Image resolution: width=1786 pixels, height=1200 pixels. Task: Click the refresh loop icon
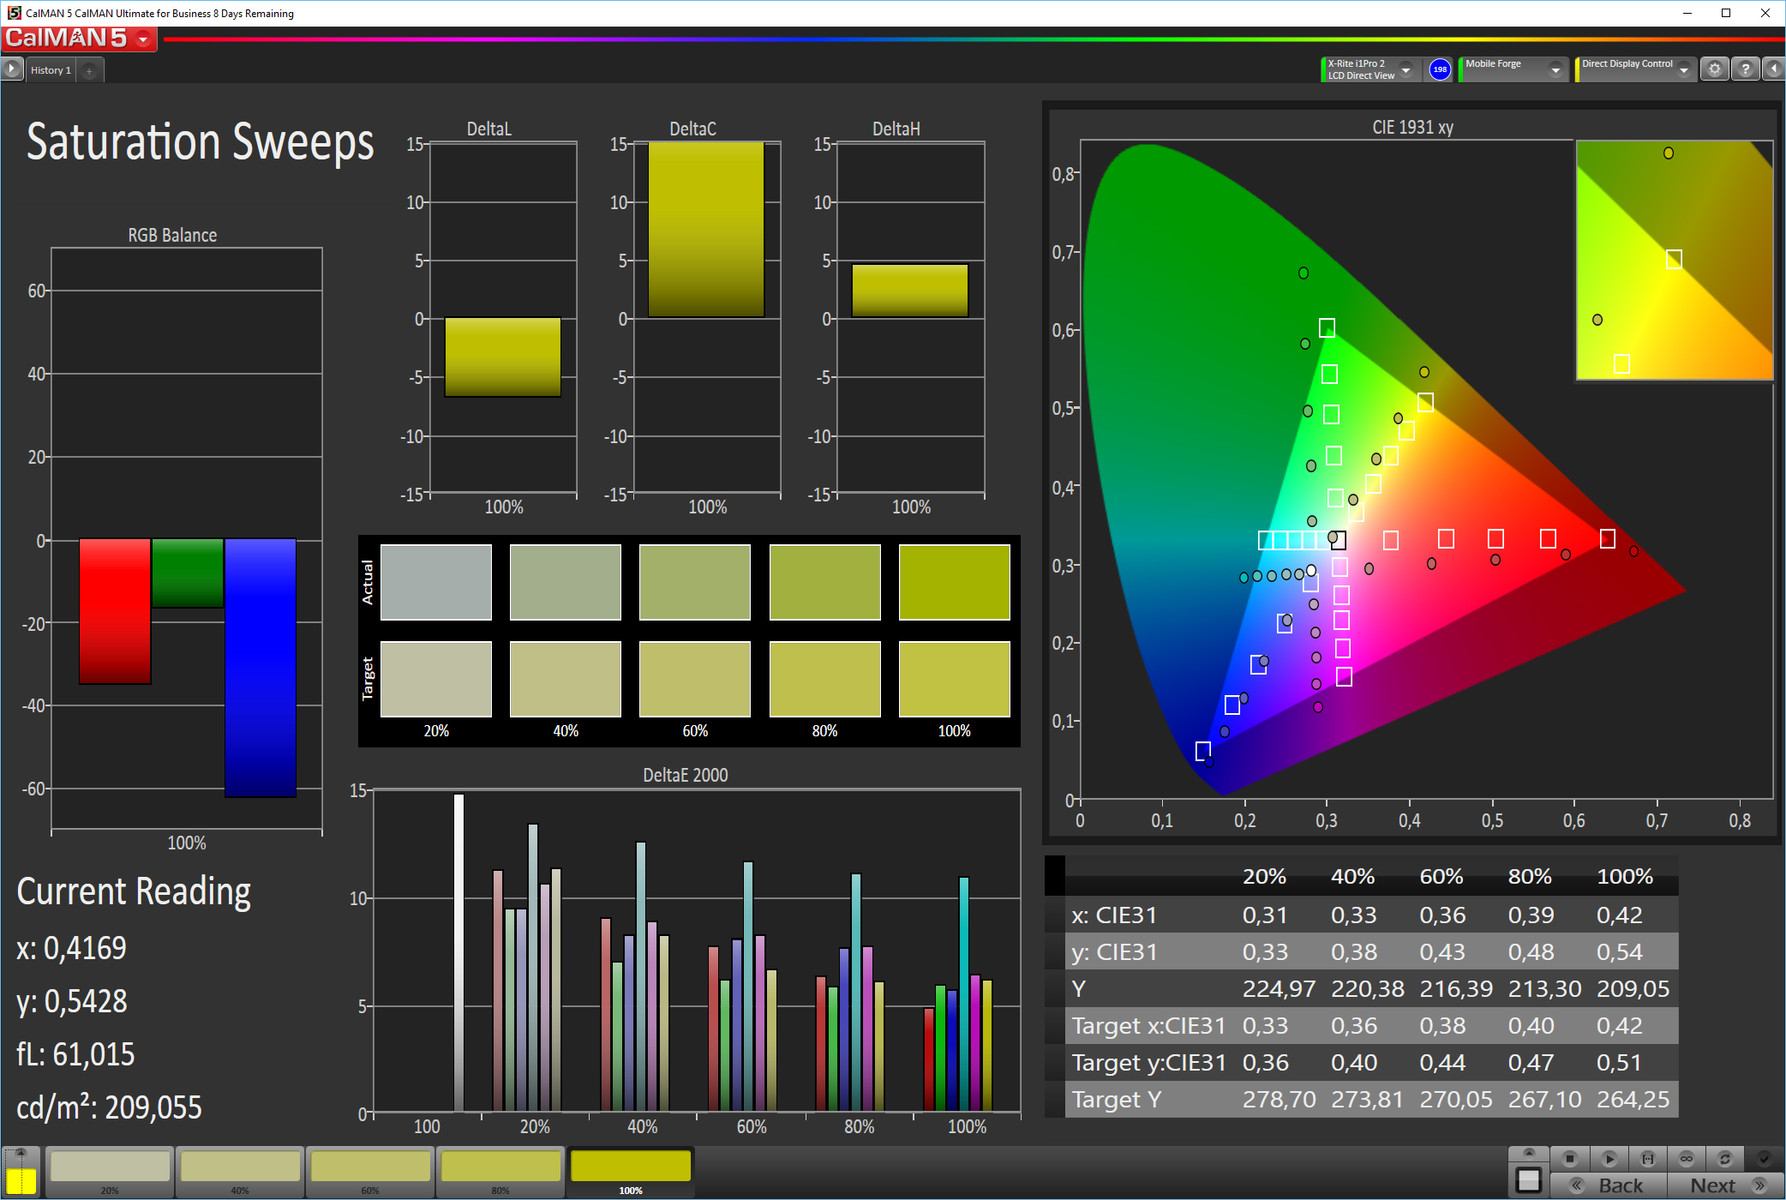[1725, 1159]
